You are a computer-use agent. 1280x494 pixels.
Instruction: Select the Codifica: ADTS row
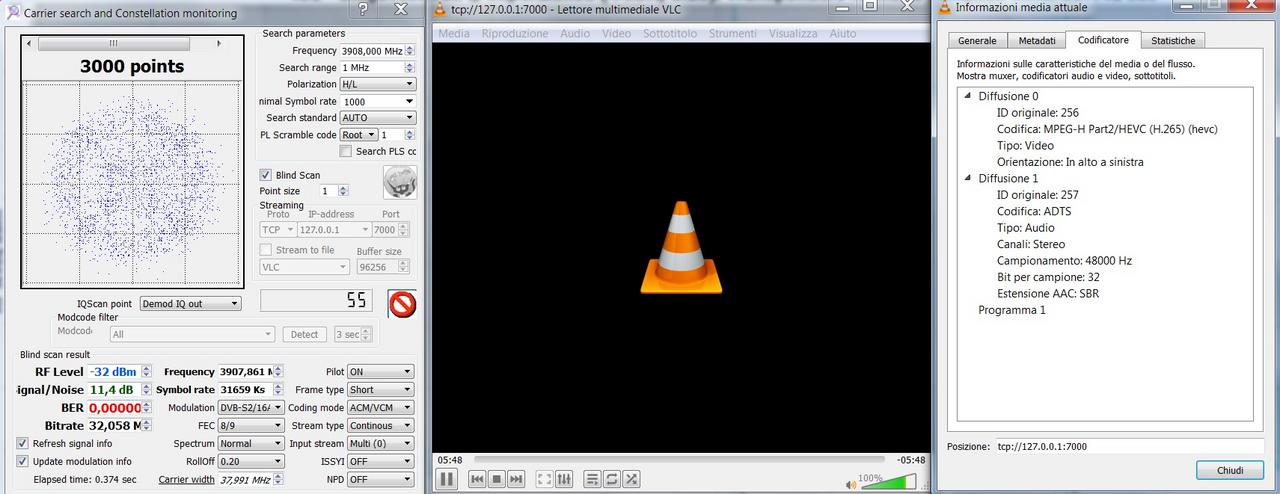tap(1034, 211)
